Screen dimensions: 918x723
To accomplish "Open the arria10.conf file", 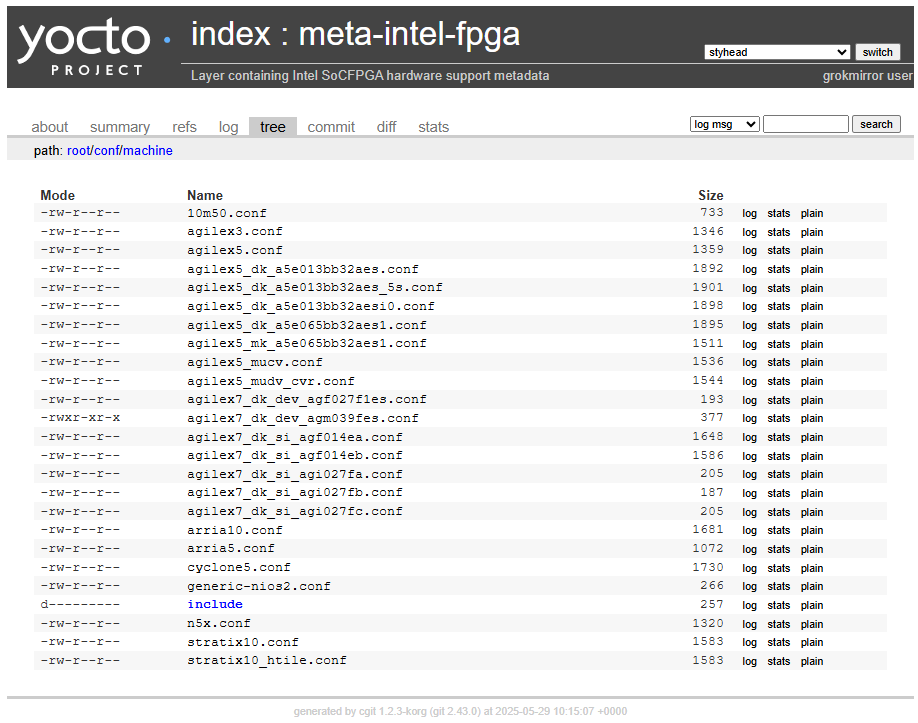I will (x=235, y=530).
